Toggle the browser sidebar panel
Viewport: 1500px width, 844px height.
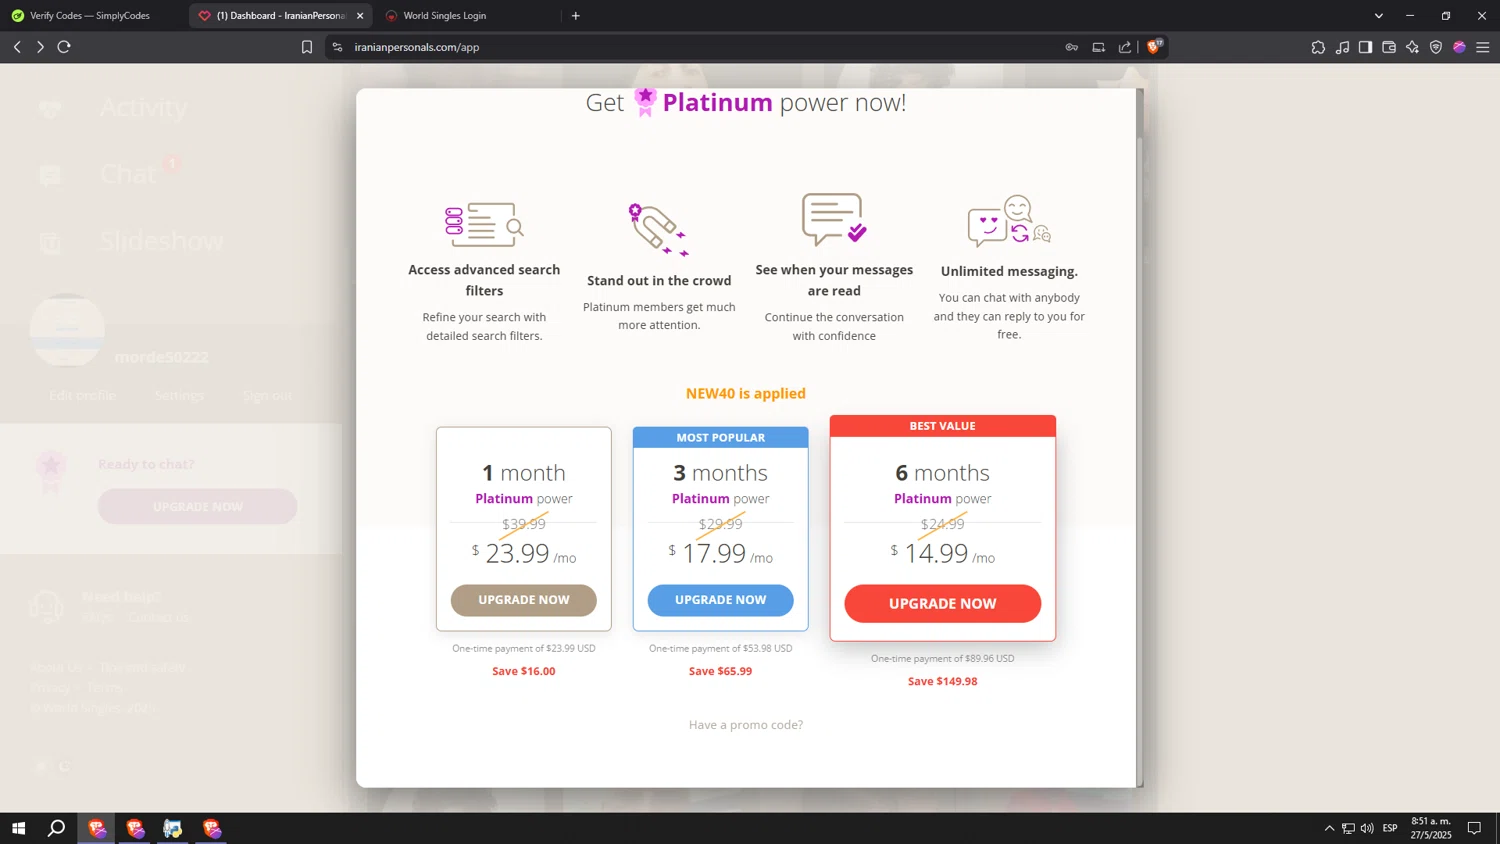pos(1365,47)
